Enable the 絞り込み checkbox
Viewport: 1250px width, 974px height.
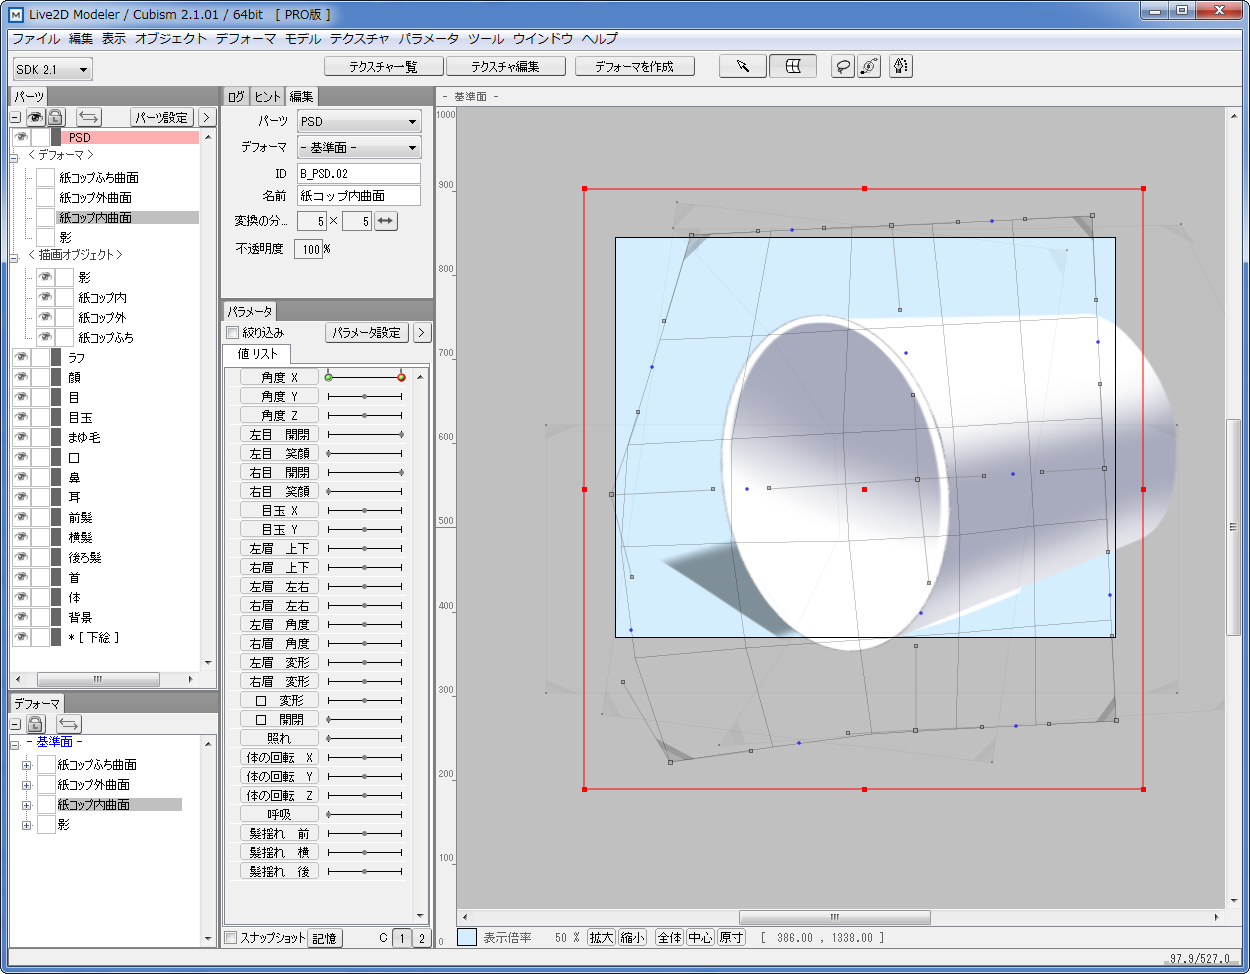(x=232, y=333)
